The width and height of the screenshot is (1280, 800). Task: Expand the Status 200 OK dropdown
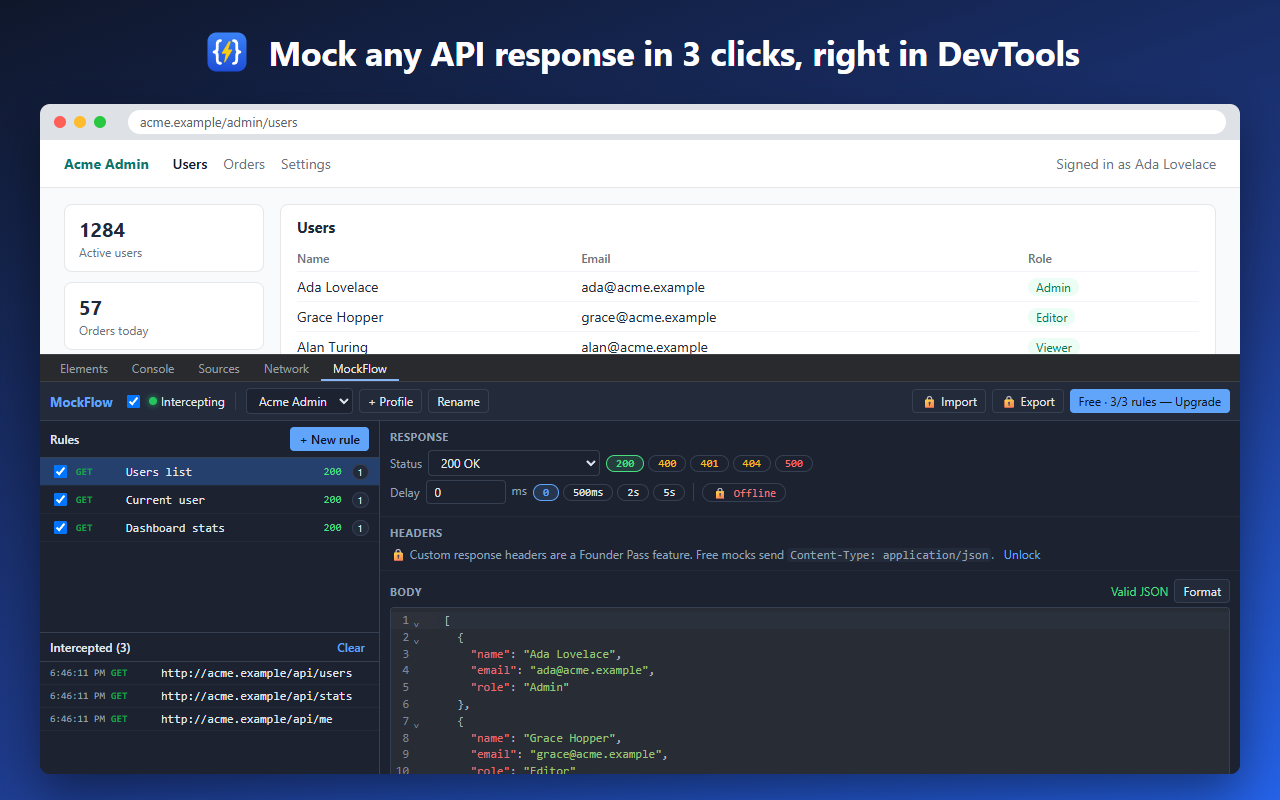click(513, 464)
